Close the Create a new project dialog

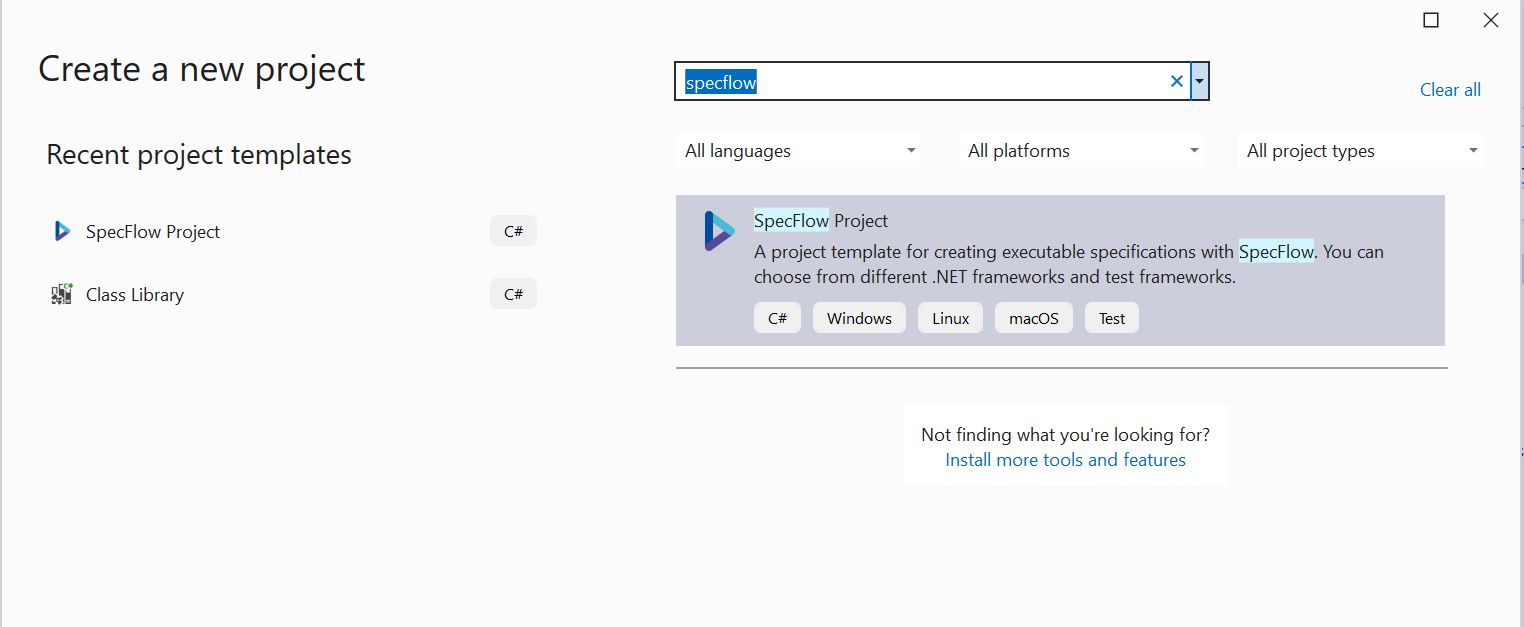[x=1491, y=20]
